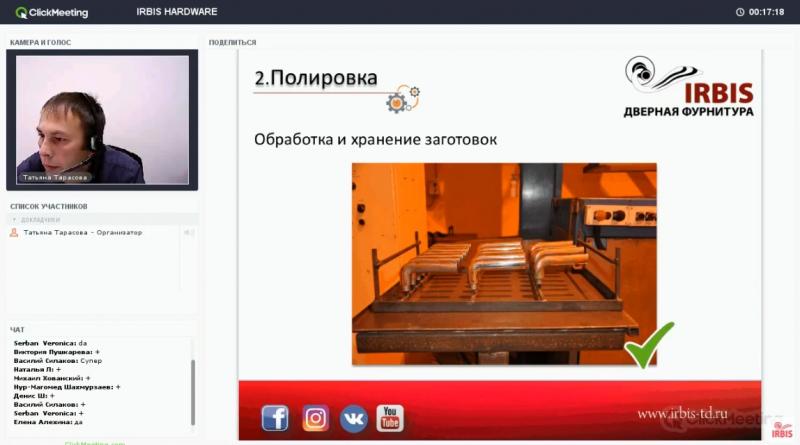This screenshot has height=445, width=800.
Task: Select participant Татьяна Тарасова - Организатор
Action: 83,233
